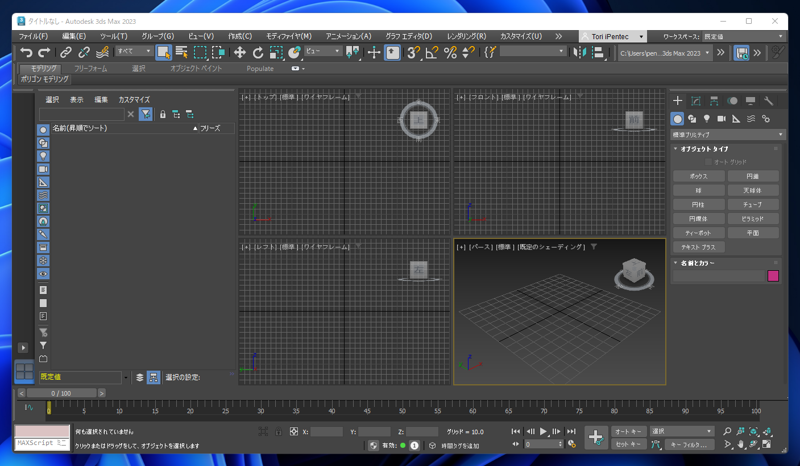Toggle オート キー auto key mode

pos(629,431)
